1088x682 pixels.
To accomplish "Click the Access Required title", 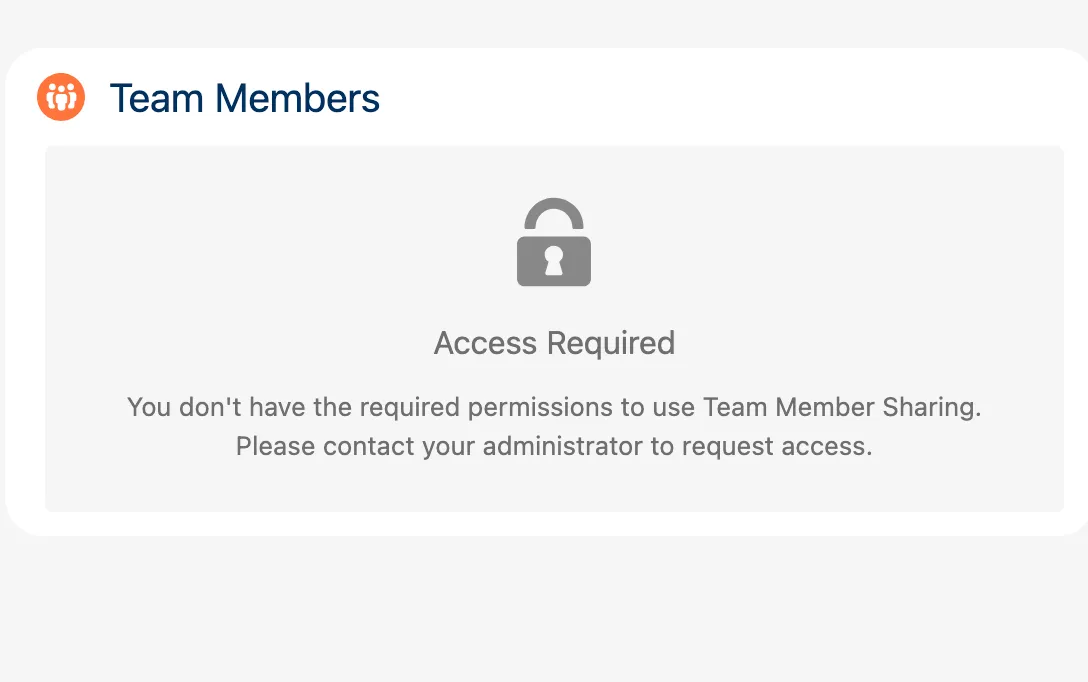I will 554,343.
